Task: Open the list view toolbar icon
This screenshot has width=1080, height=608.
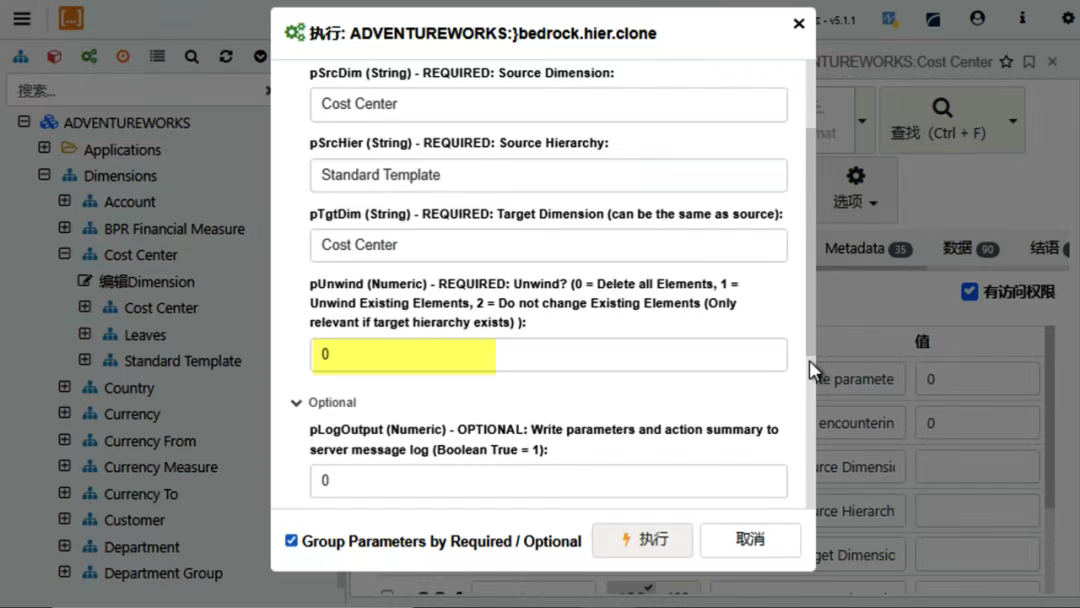Action: (x=157, y=56)
